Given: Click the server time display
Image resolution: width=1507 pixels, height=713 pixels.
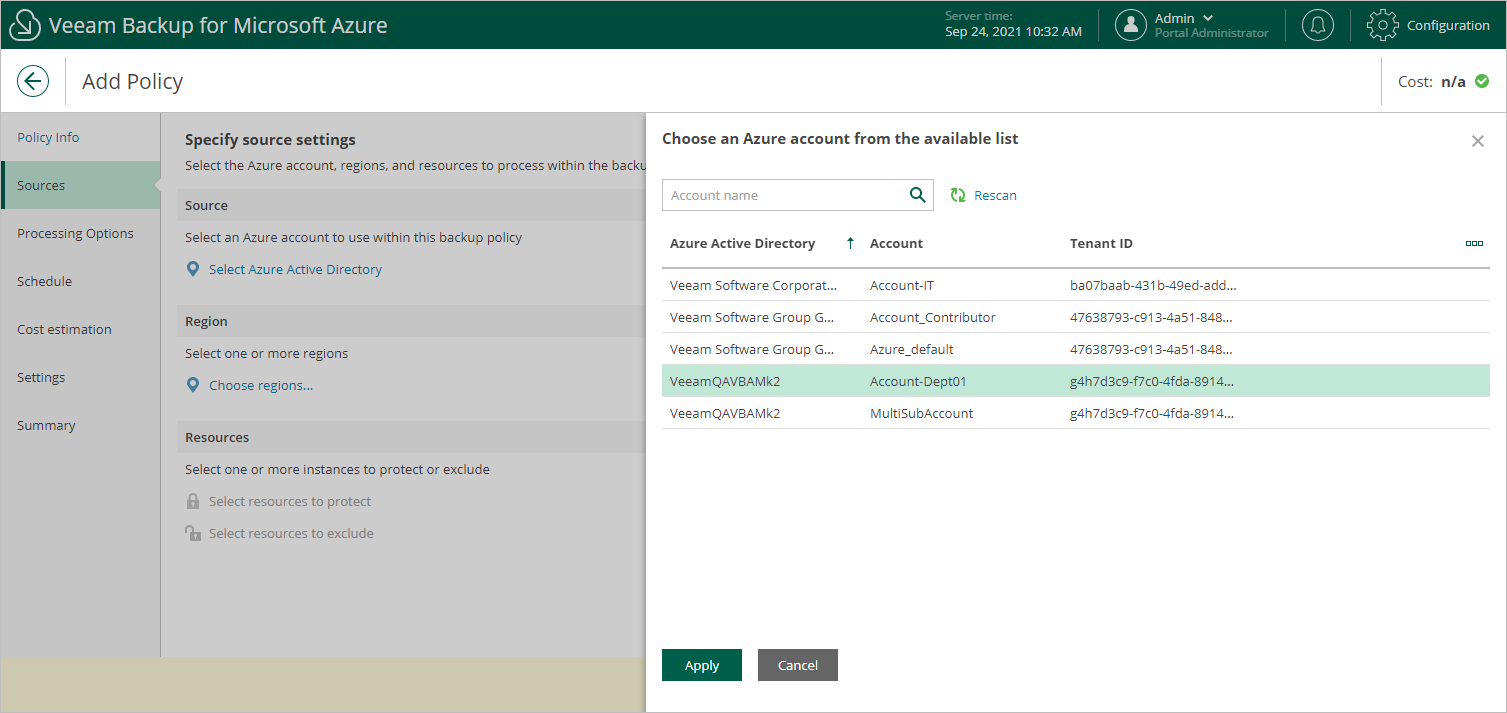Looking at the screenshot, I should point(1013,24).
